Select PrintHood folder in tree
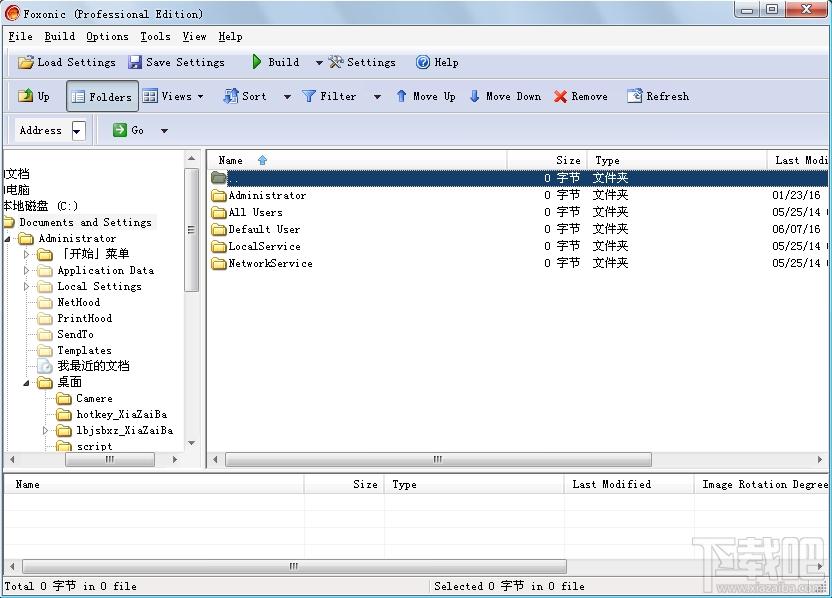This screenshot has height=598, width=832. [x=84, y=318]
